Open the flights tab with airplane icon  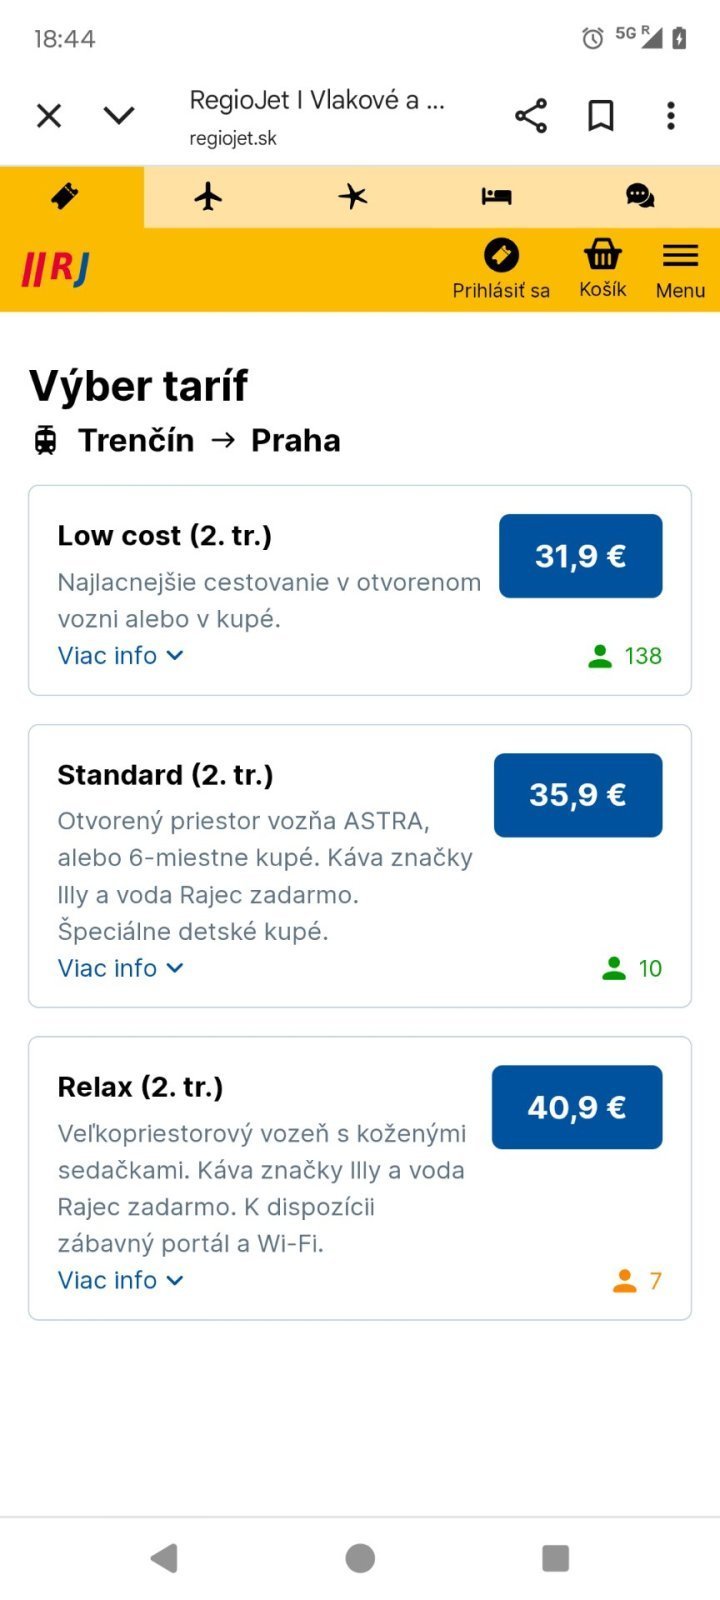tap(208, 196)
